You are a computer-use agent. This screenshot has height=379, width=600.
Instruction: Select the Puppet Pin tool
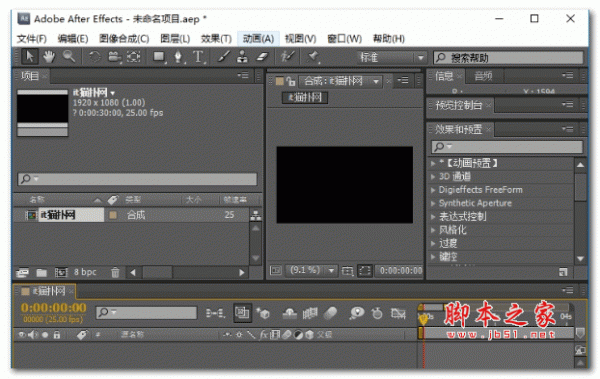click(x=313, y=57)
